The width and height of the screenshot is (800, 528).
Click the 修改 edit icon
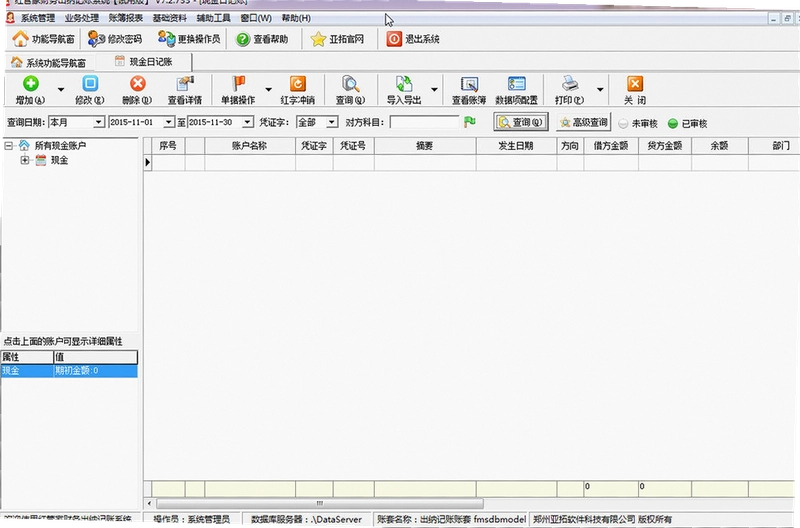90,84
